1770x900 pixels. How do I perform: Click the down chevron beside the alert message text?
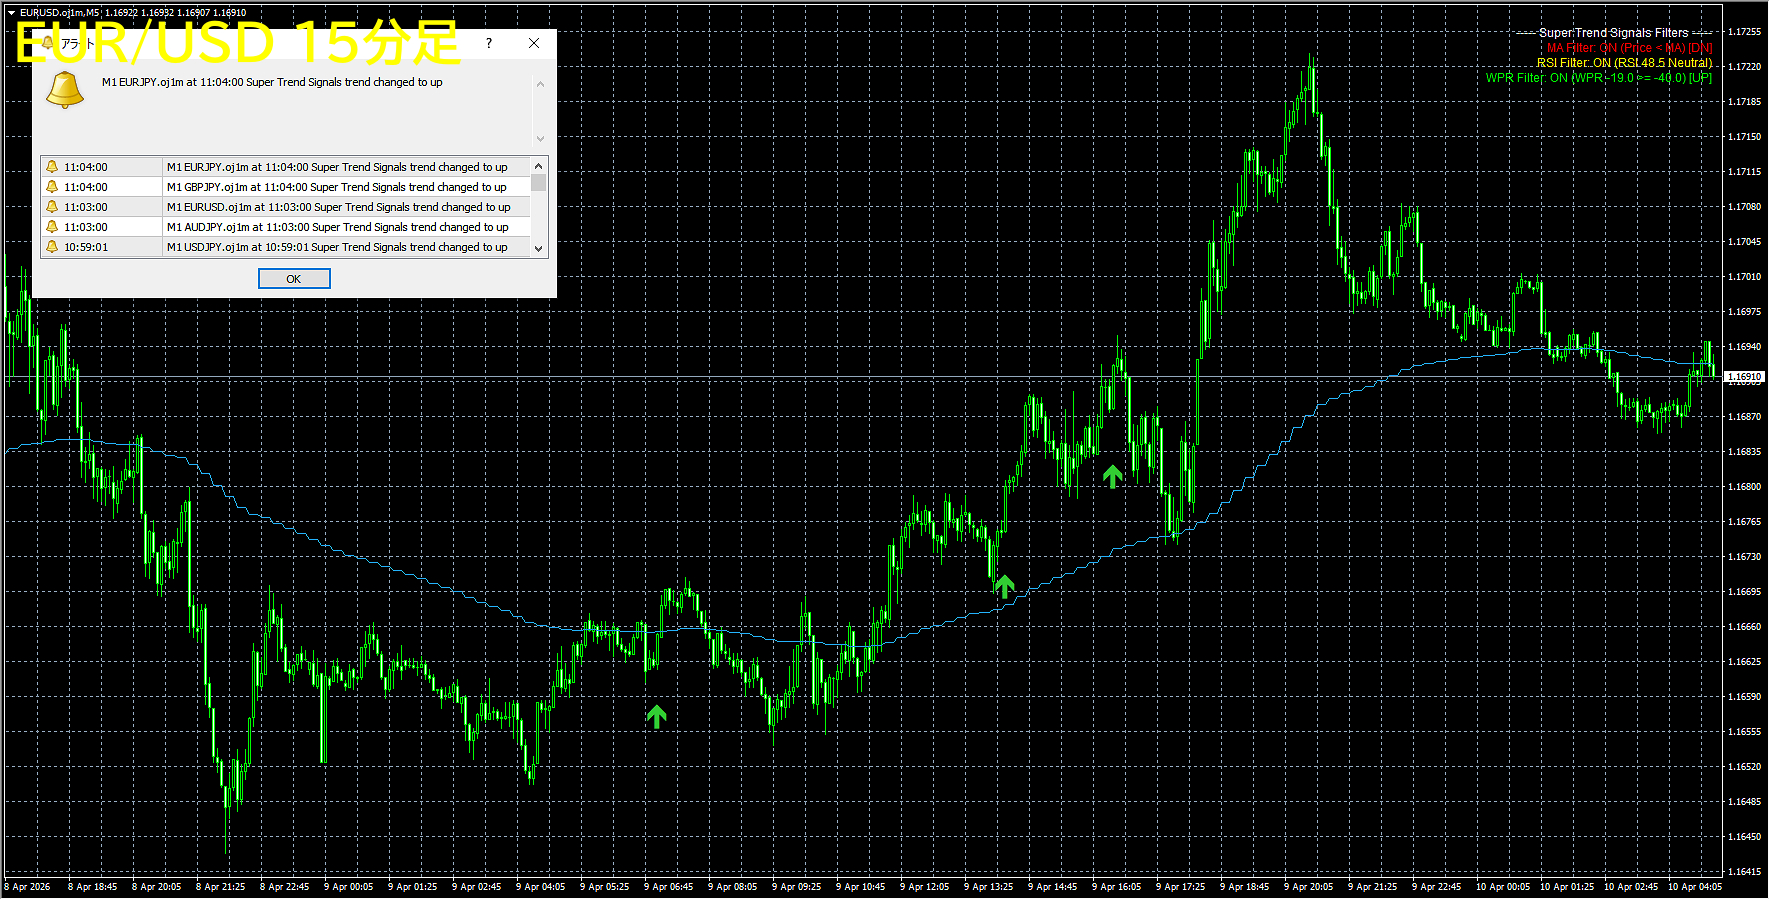pyautogui.click(x=540, y=138)
